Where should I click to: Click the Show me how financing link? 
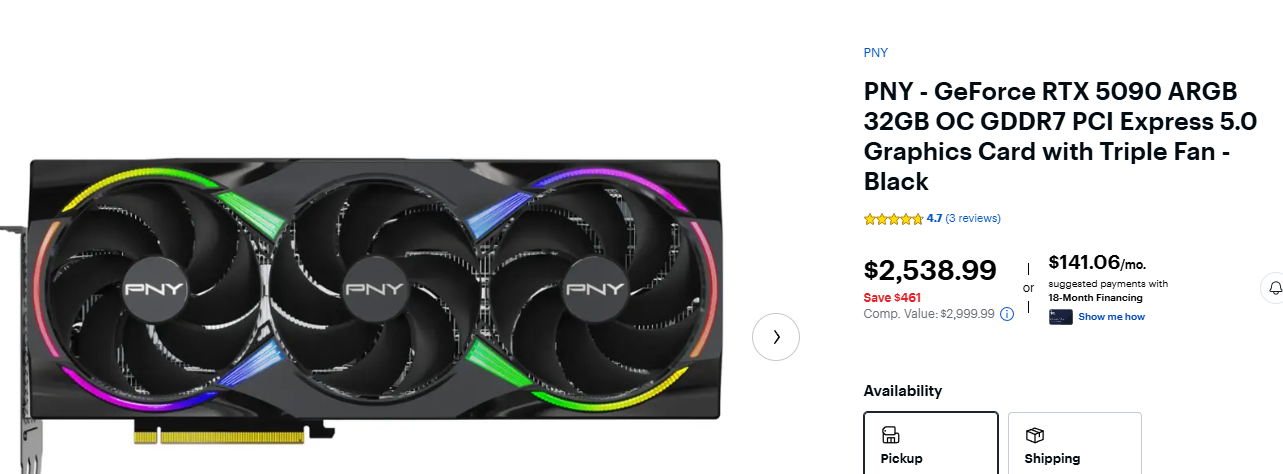[x=1111, y=317]
